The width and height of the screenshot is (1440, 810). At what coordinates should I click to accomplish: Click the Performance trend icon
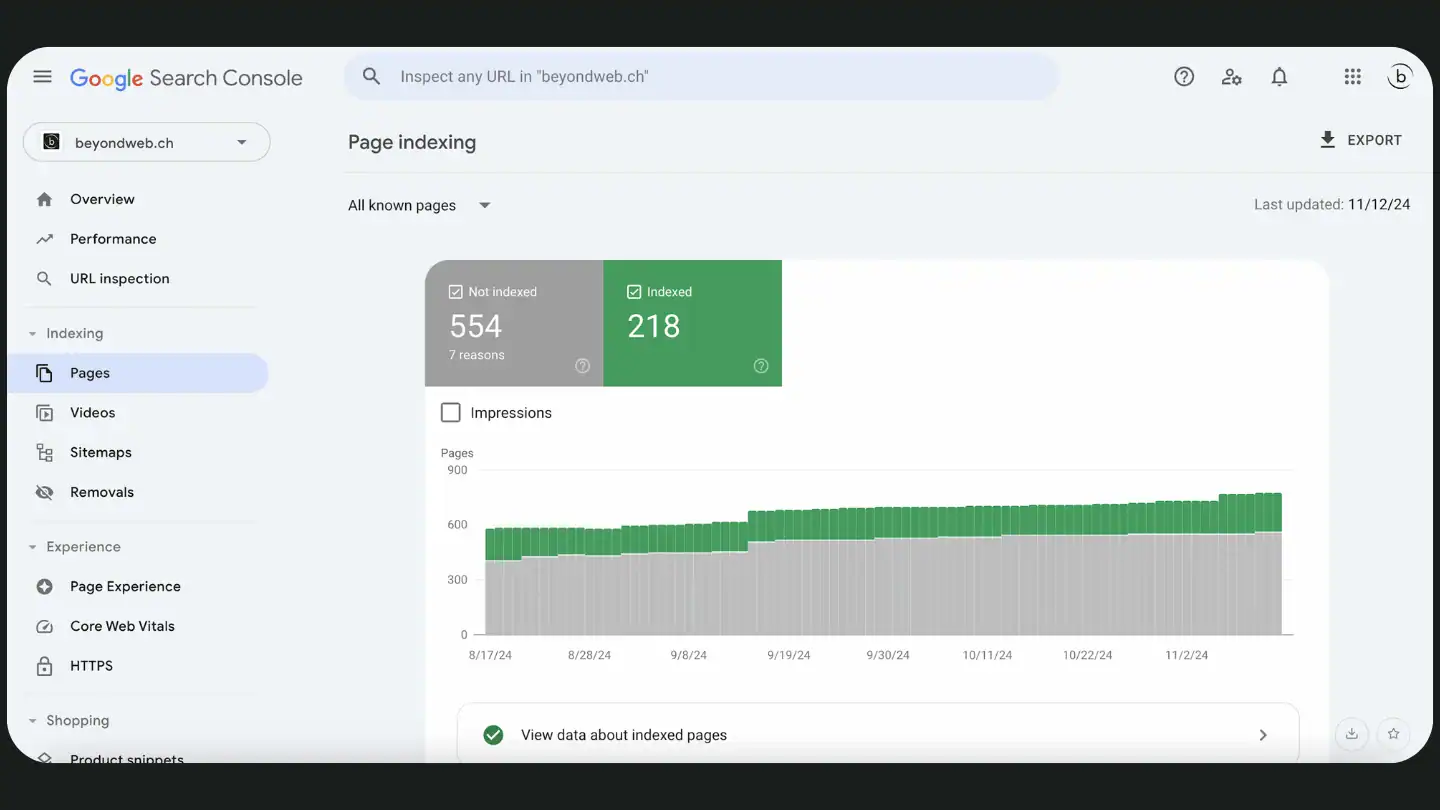[44, 239]
